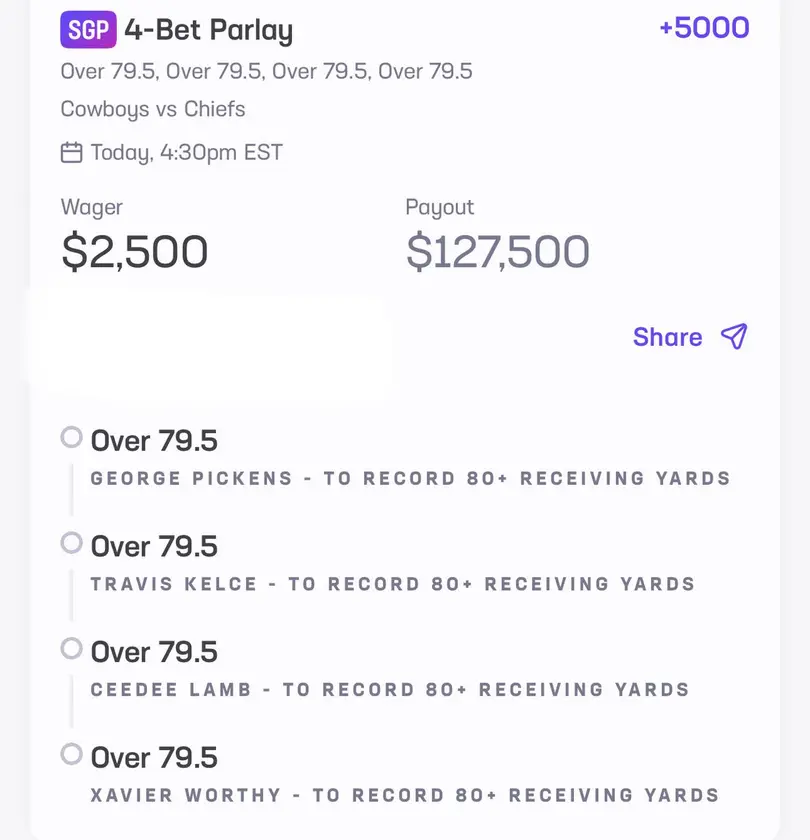810x840 pixels.
Task: Select the Travis Kelce leg status circle
Action: point(71,543)
